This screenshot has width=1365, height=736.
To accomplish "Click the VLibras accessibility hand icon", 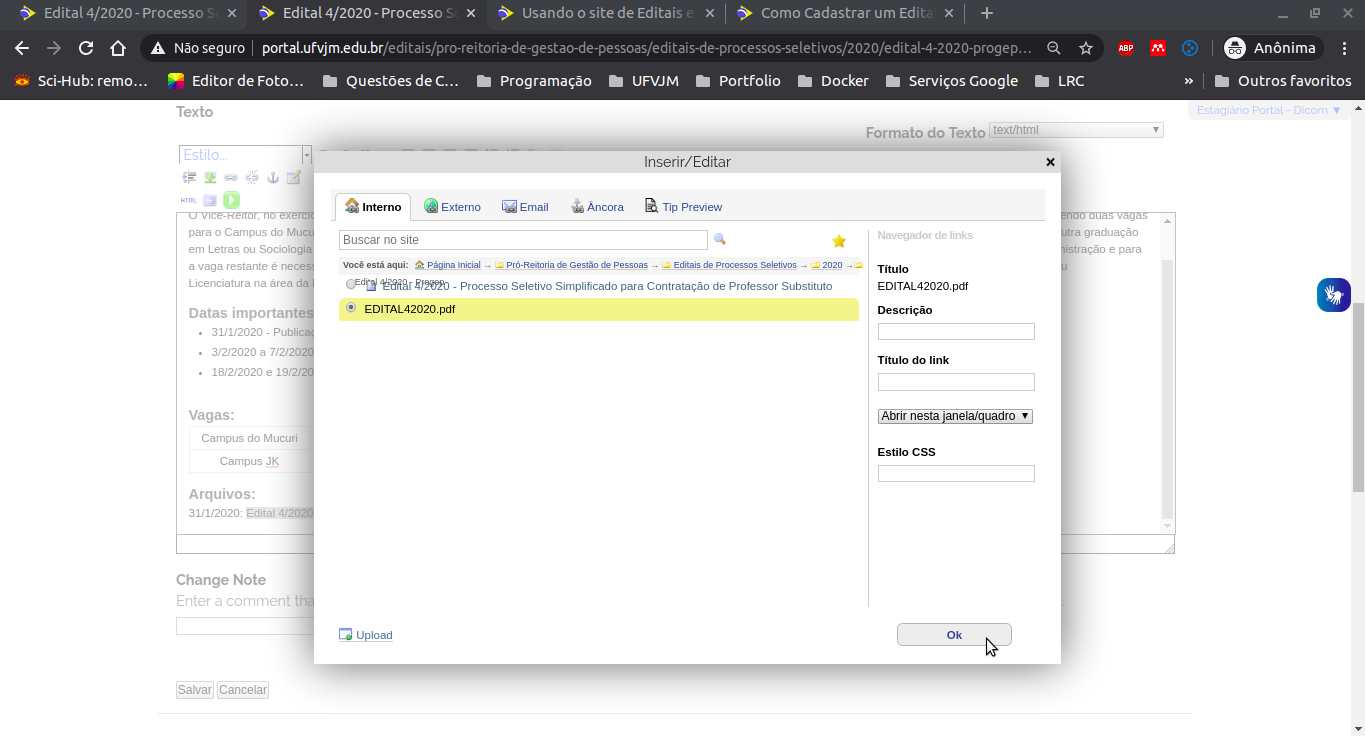I will (x=1333, y=295).
